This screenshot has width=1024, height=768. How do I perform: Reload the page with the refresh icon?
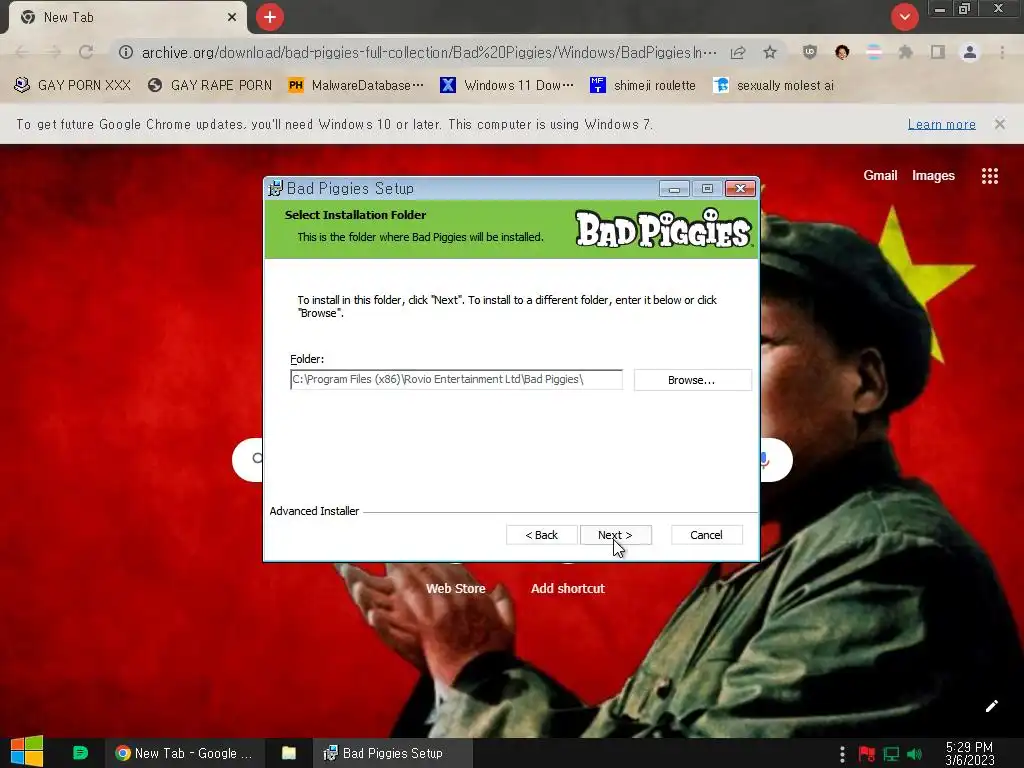[x=86, y=52]
